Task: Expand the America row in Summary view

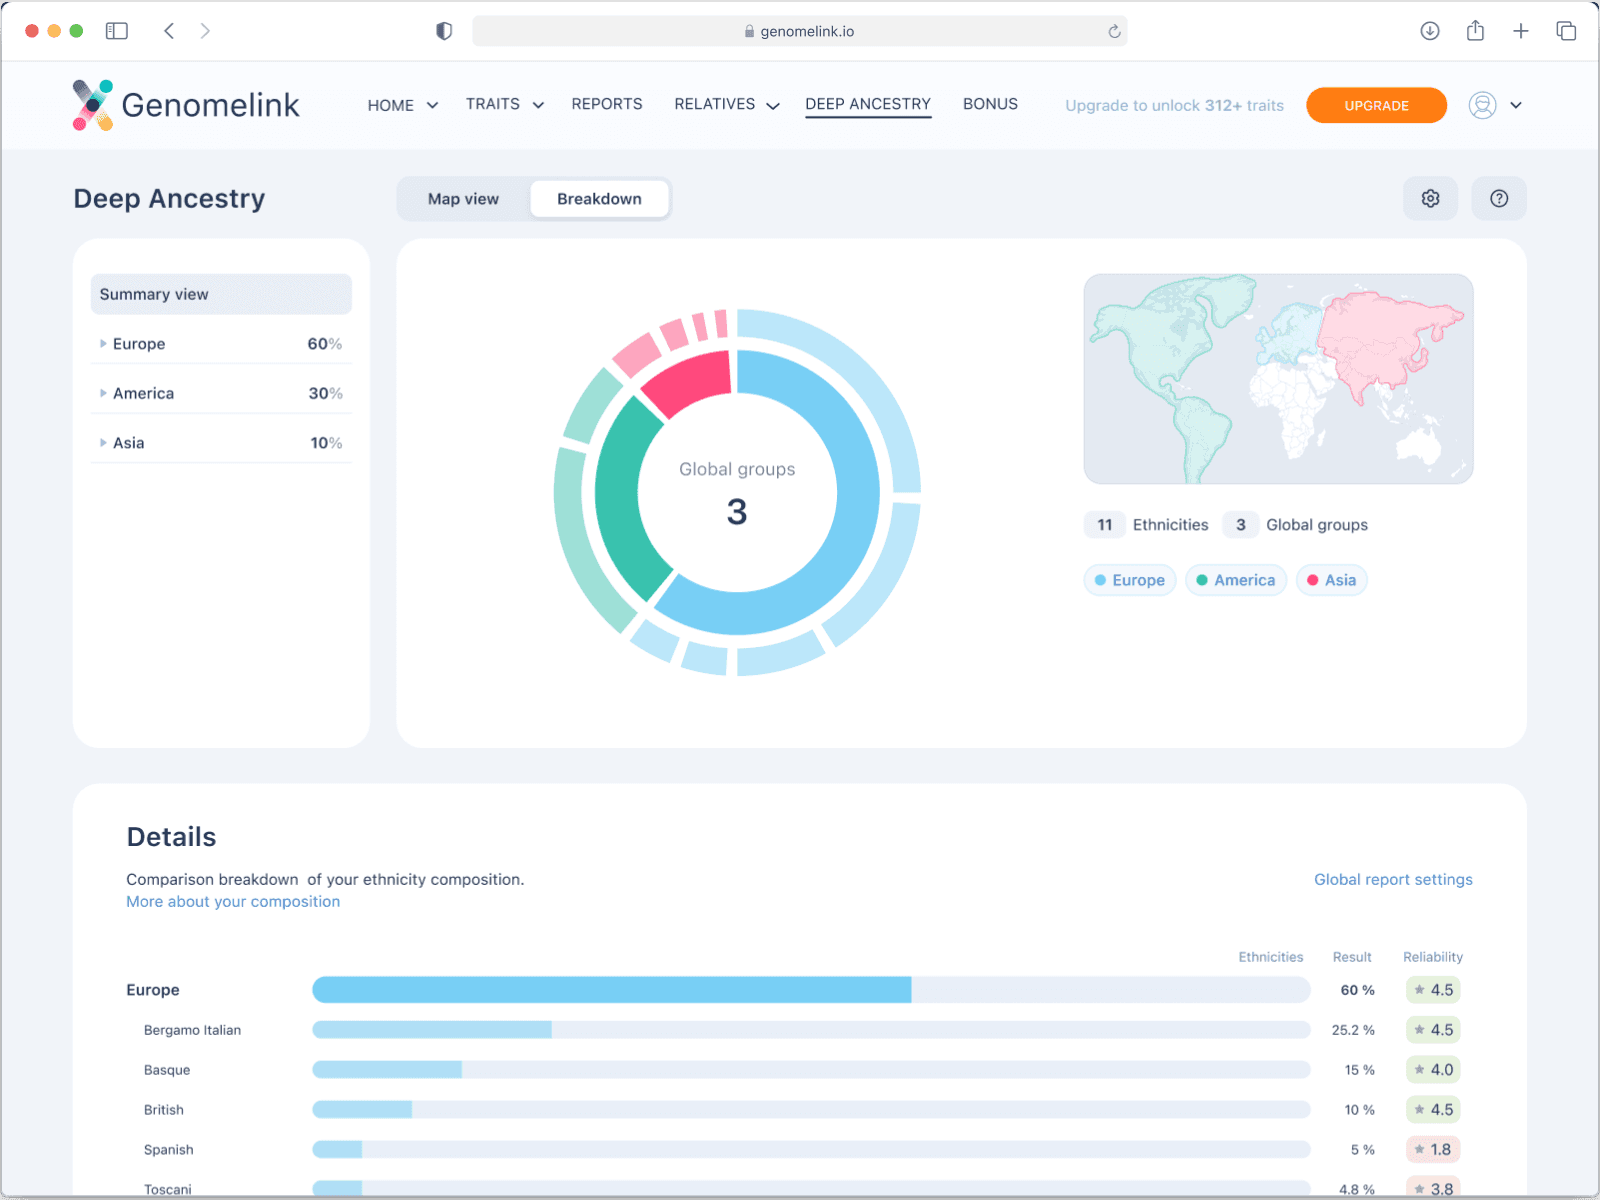Action: [221, 393]
